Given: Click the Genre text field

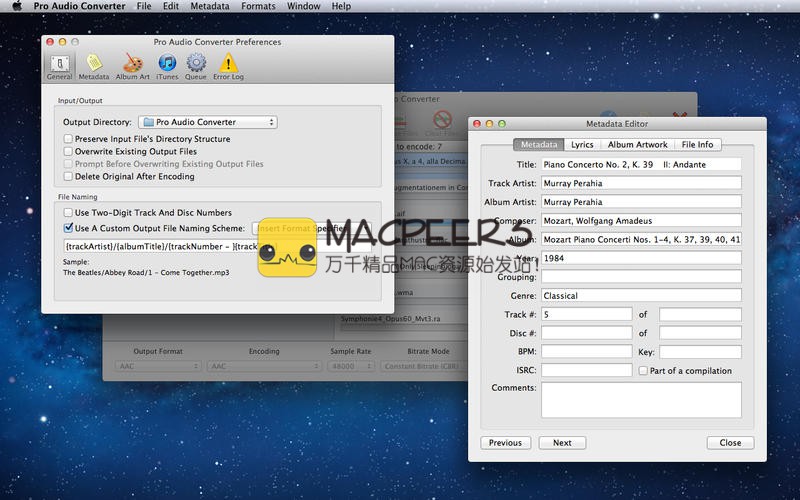Looking at the screenshot, I should (x=640, y=296).
